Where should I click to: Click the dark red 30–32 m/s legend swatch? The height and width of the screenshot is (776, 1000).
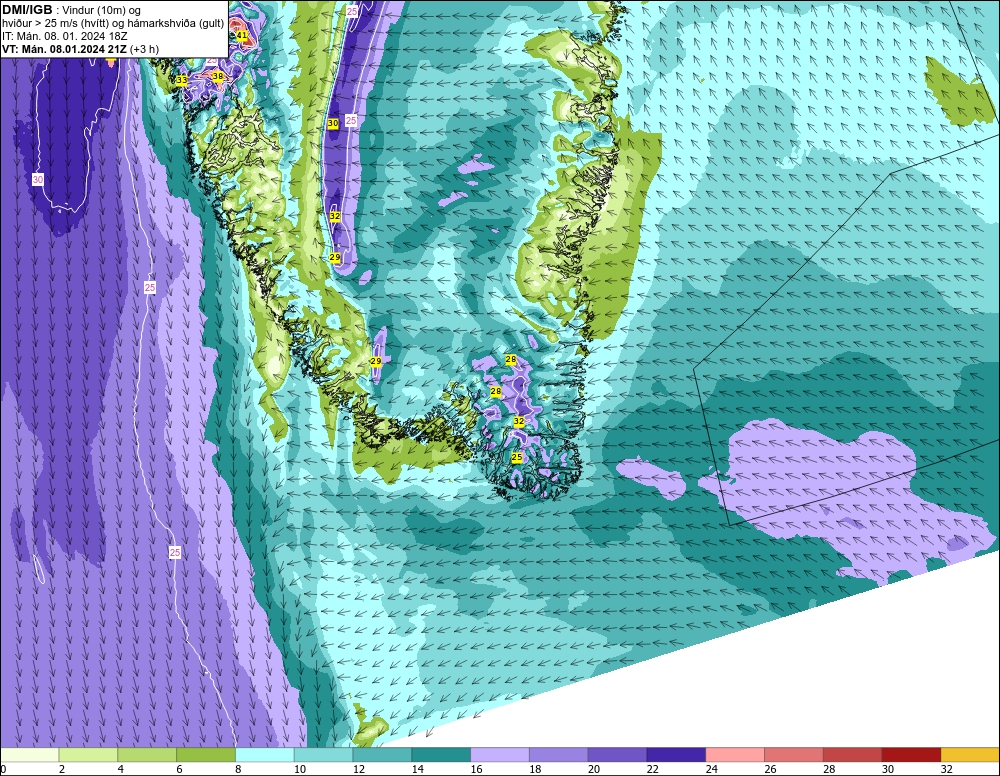click(x=911, y=756)
